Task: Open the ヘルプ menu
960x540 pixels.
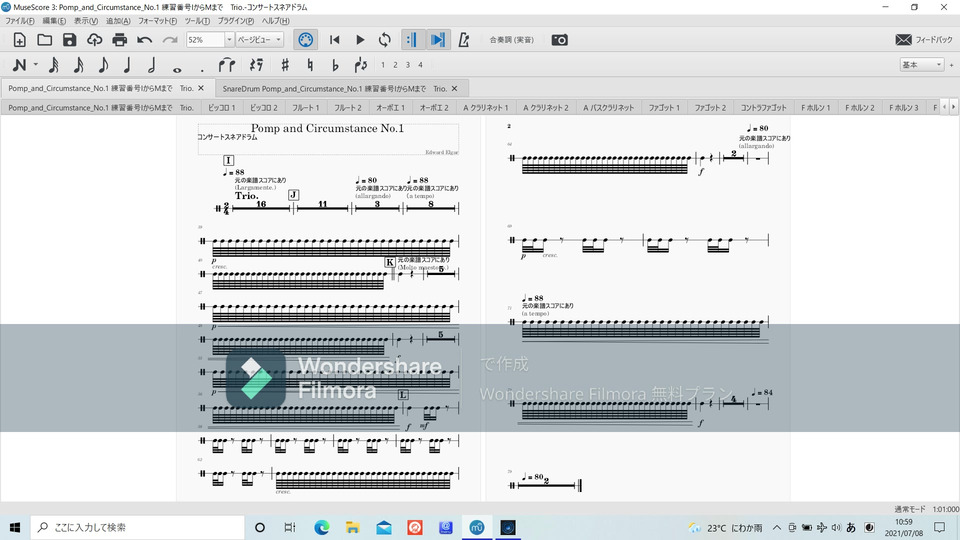Action: coord(276,21)
